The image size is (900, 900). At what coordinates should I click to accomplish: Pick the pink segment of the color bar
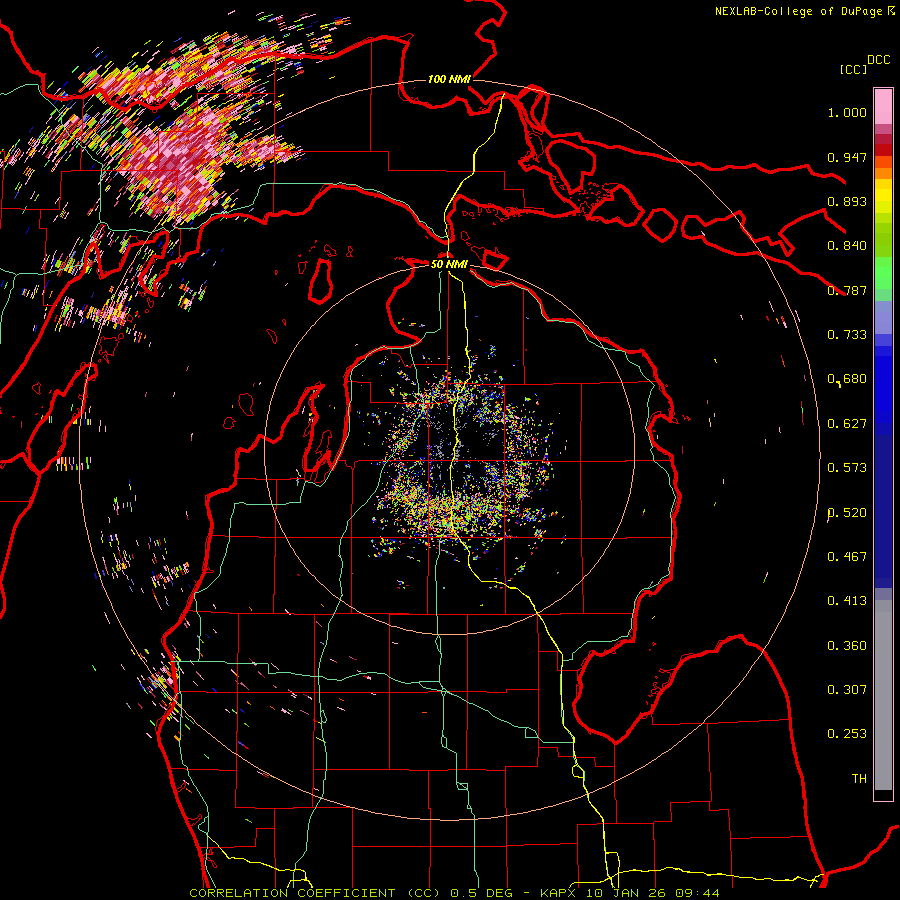(x=883, y=106)
